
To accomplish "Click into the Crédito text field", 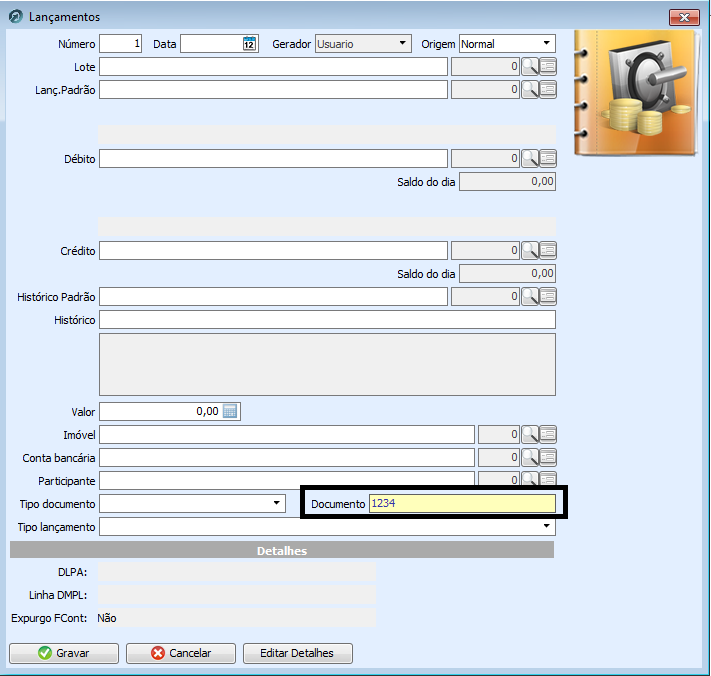I will pyautogui.click(x=273, y=250).
